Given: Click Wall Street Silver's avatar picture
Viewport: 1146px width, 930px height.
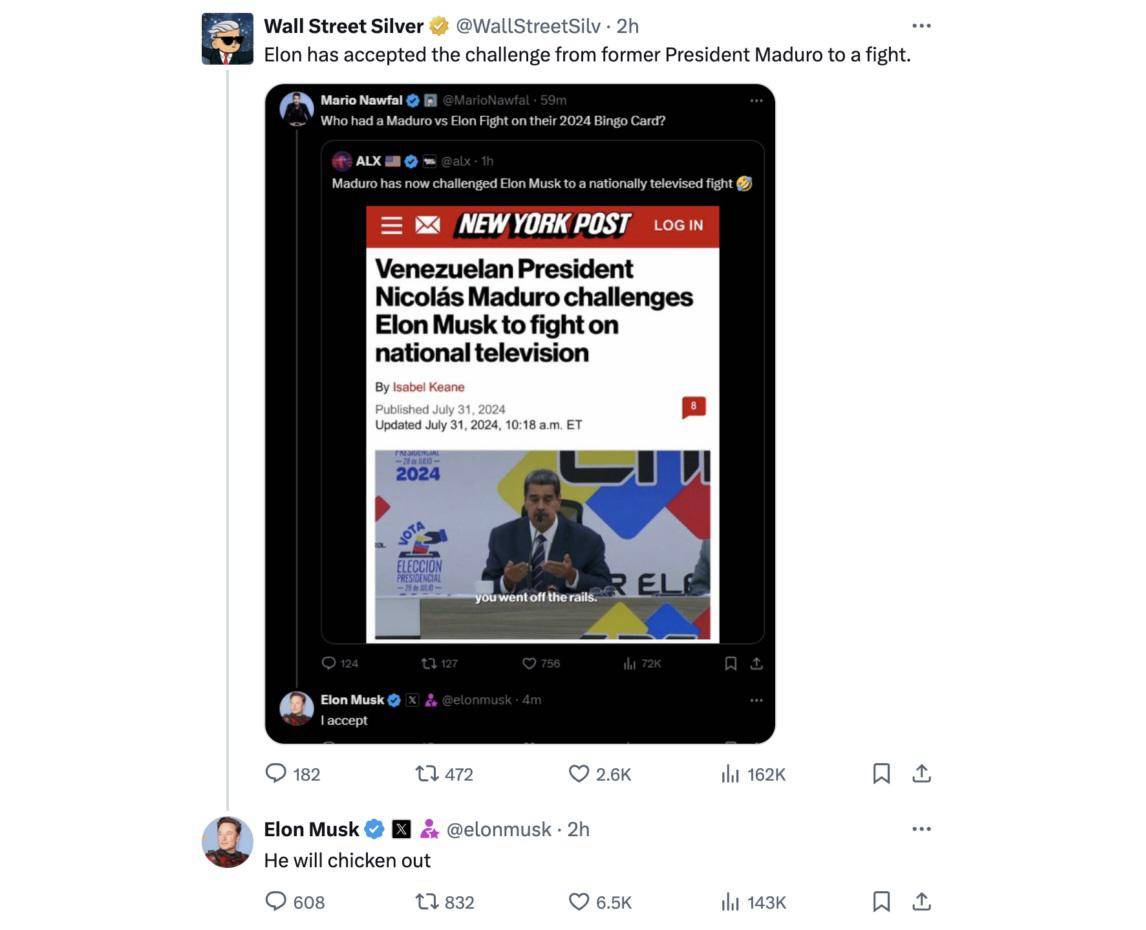Looking at the screenshot, I should coord(227,39).
